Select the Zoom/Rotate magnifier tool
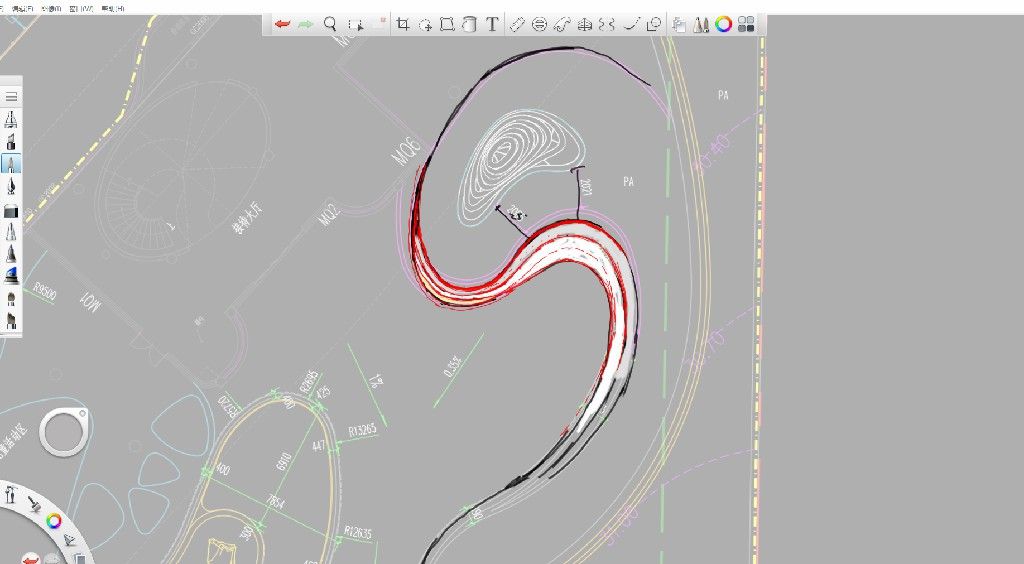The image size is (1024, 564). (x=330, y=25)
